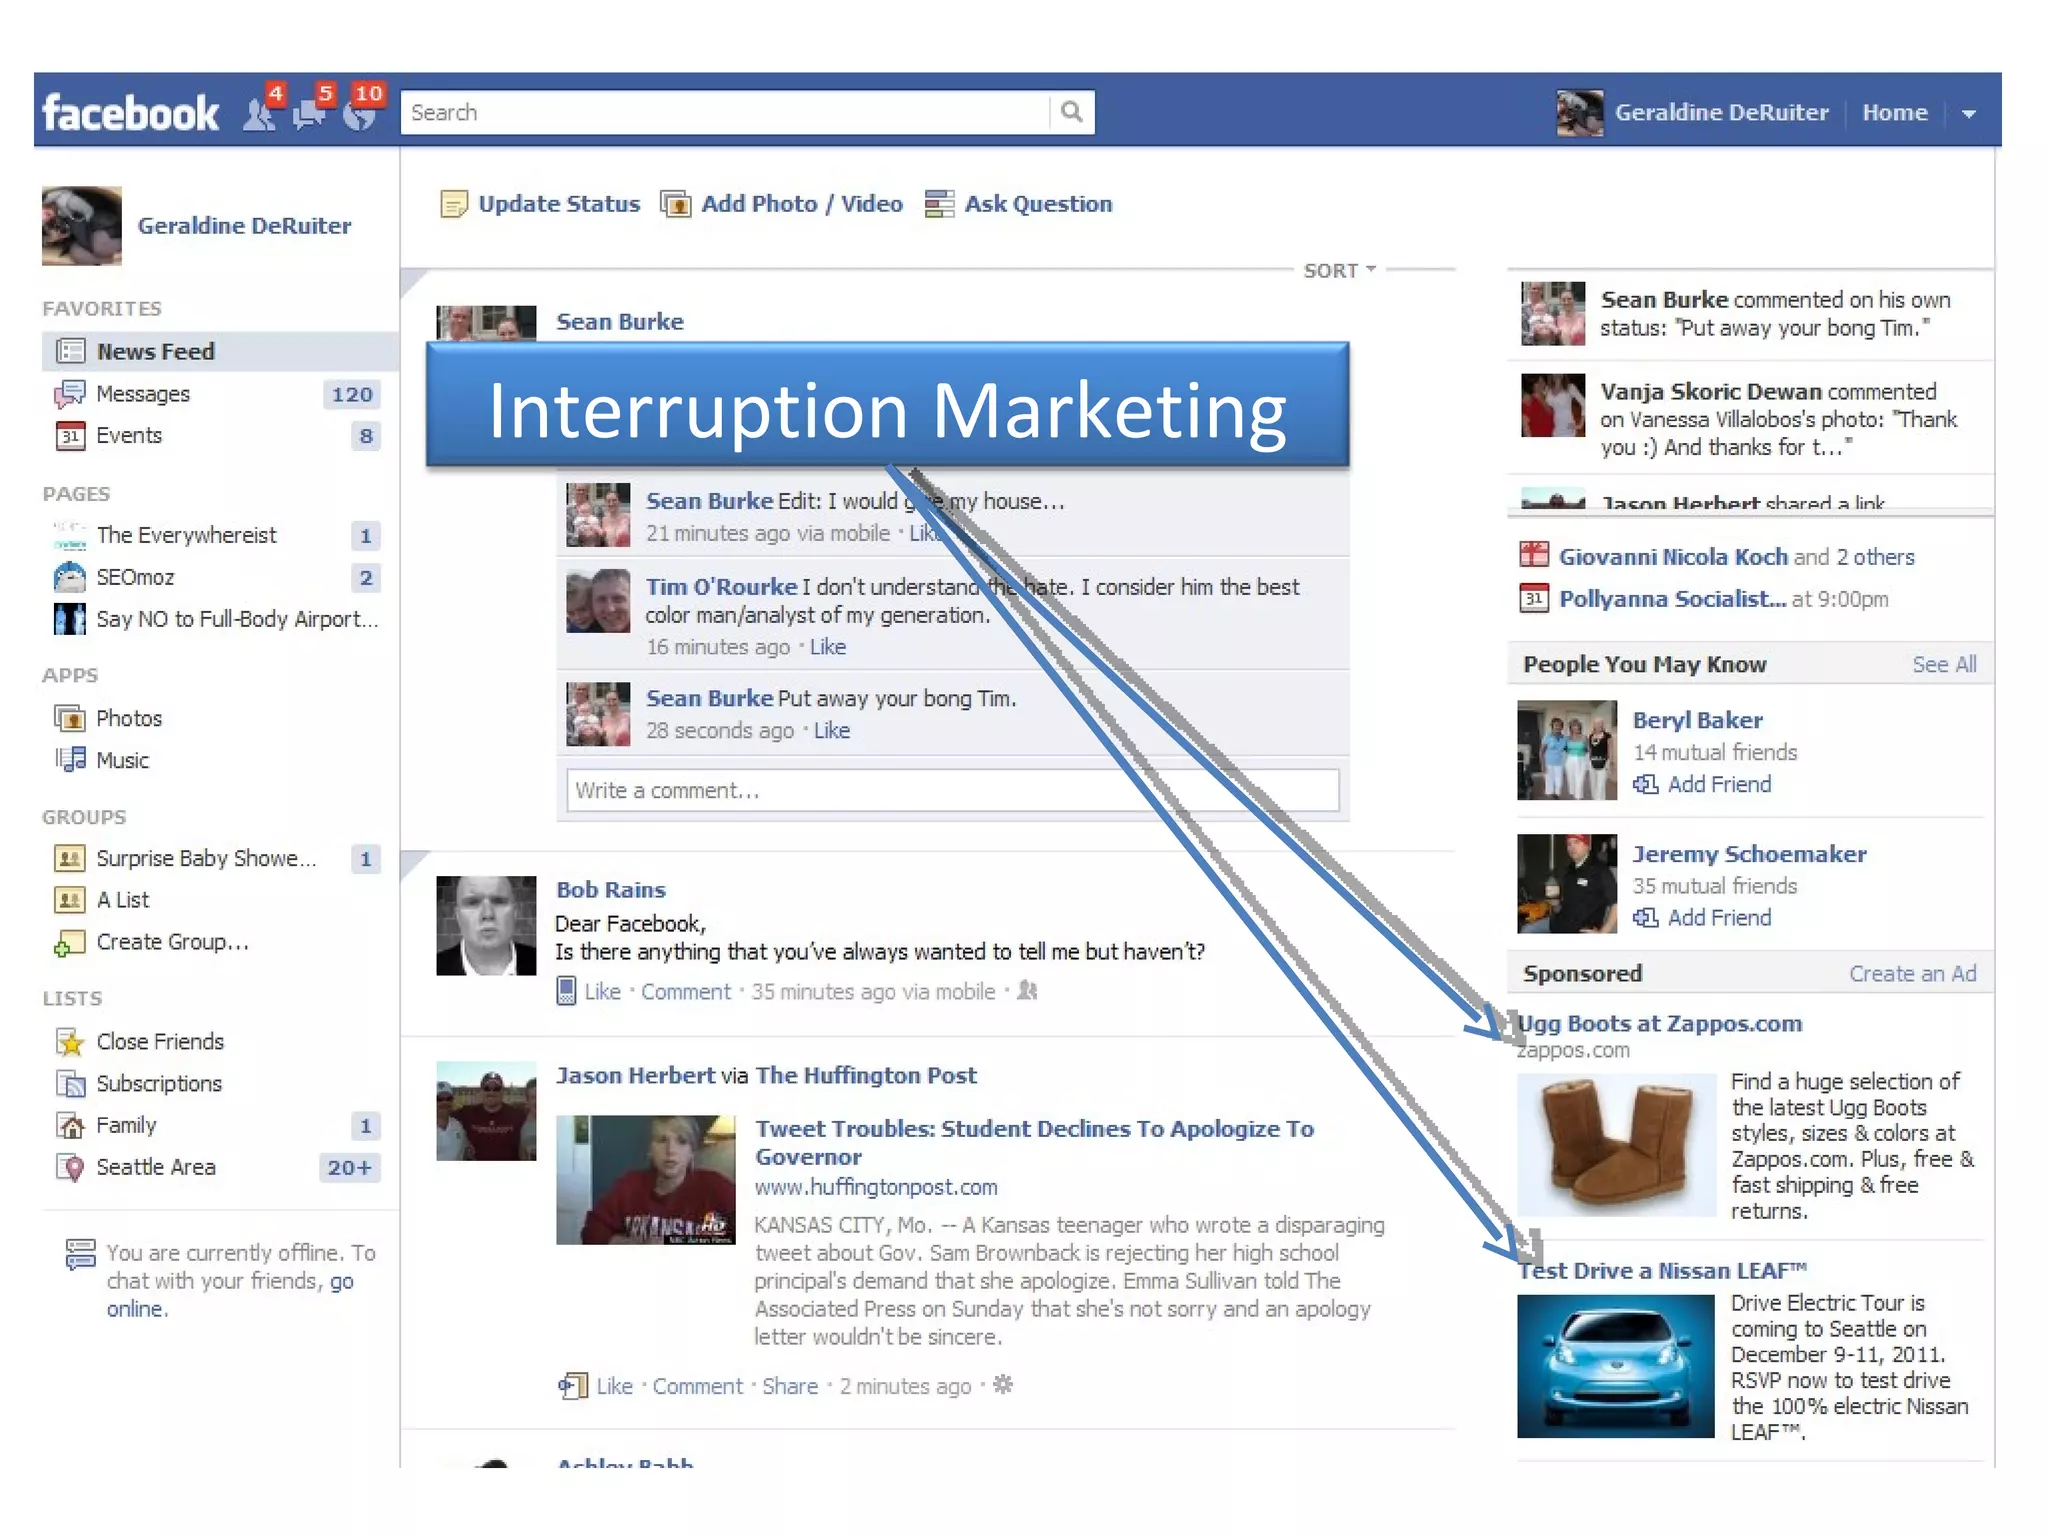Click the Events calendar icon
Viewport: 2048px width, 1536px height.
(69, 436)
